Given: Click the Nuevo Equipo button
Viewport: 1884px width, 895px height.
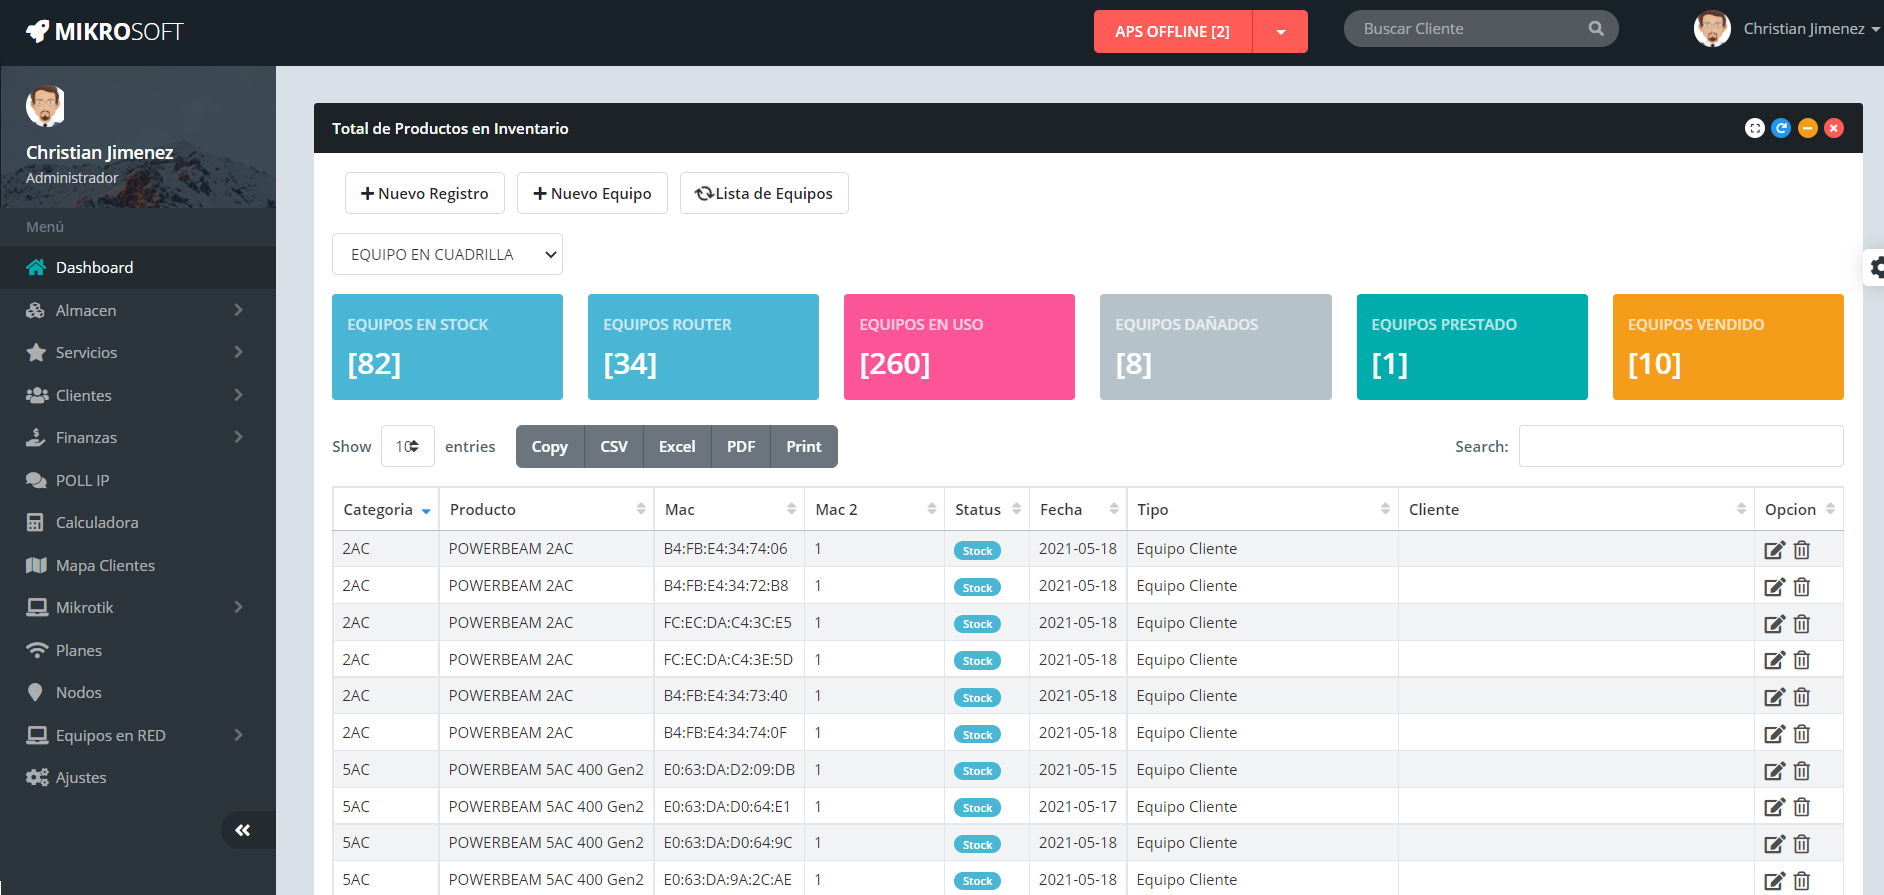Looking at the screenshot, I should (x=592, y=193).
